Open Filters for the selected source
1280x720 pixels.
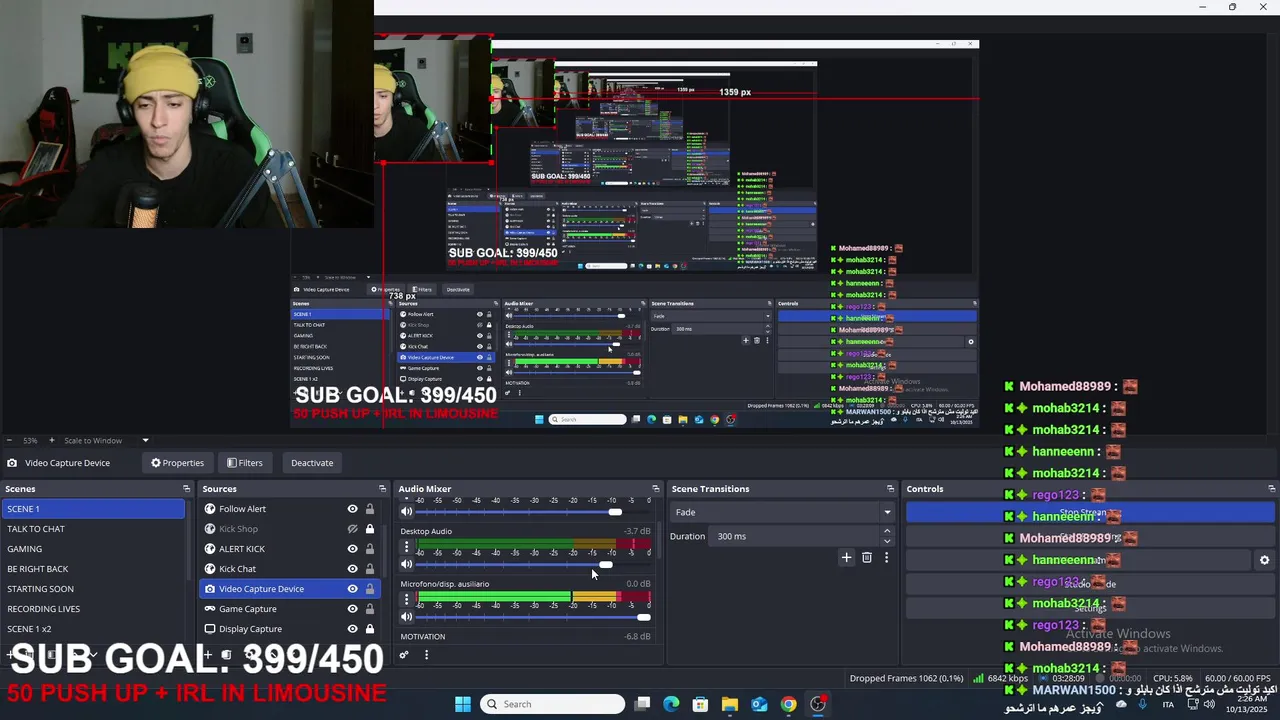click(245, 463)
